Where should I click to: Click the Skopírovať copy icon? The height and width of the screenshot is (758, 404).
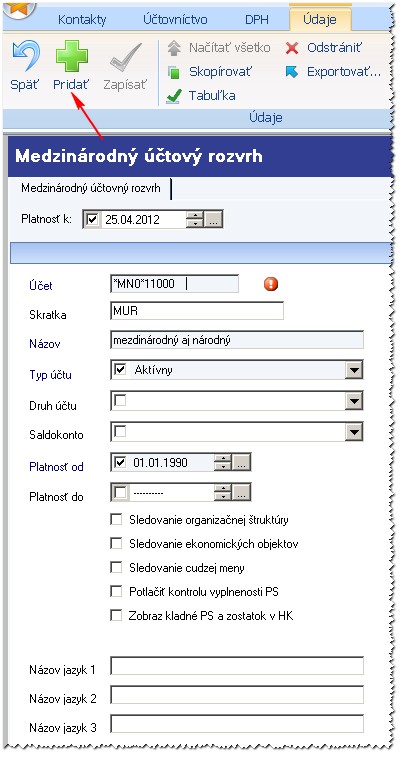(173, 73)
